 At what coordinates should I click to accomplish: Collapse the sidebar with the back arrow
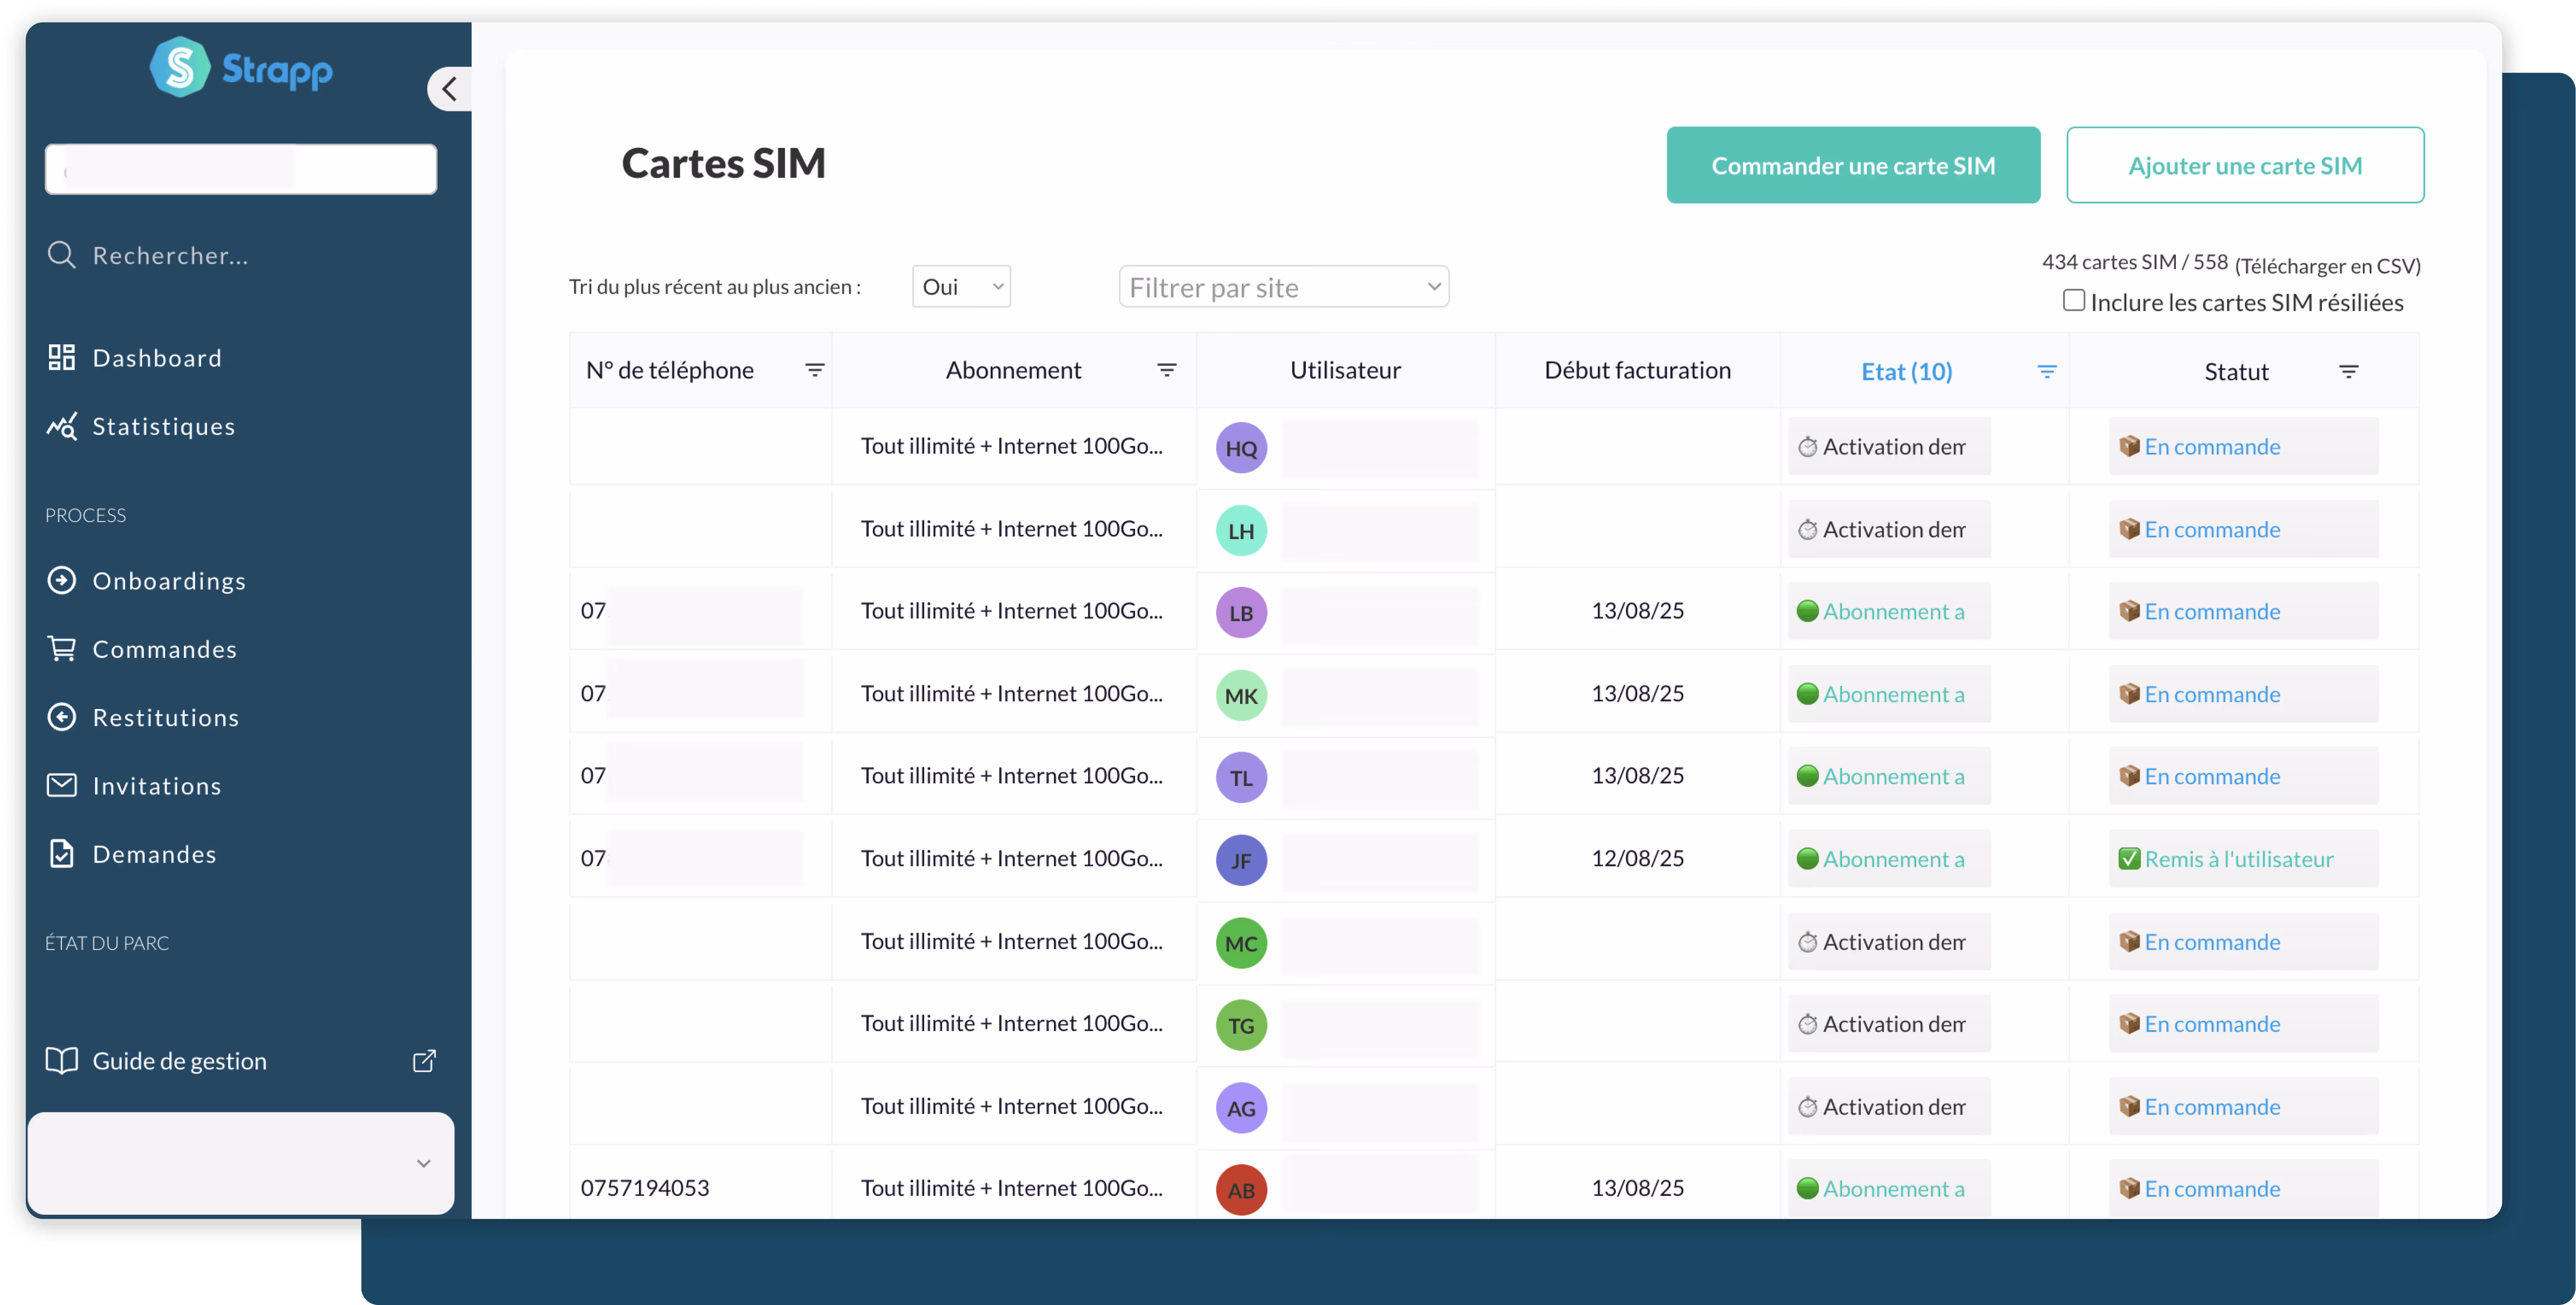point(450,89)
